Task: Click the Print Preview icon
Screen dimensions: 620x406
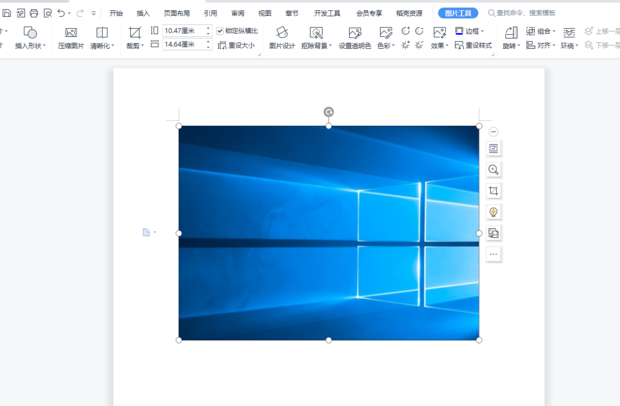Action: tap(48, 13)
